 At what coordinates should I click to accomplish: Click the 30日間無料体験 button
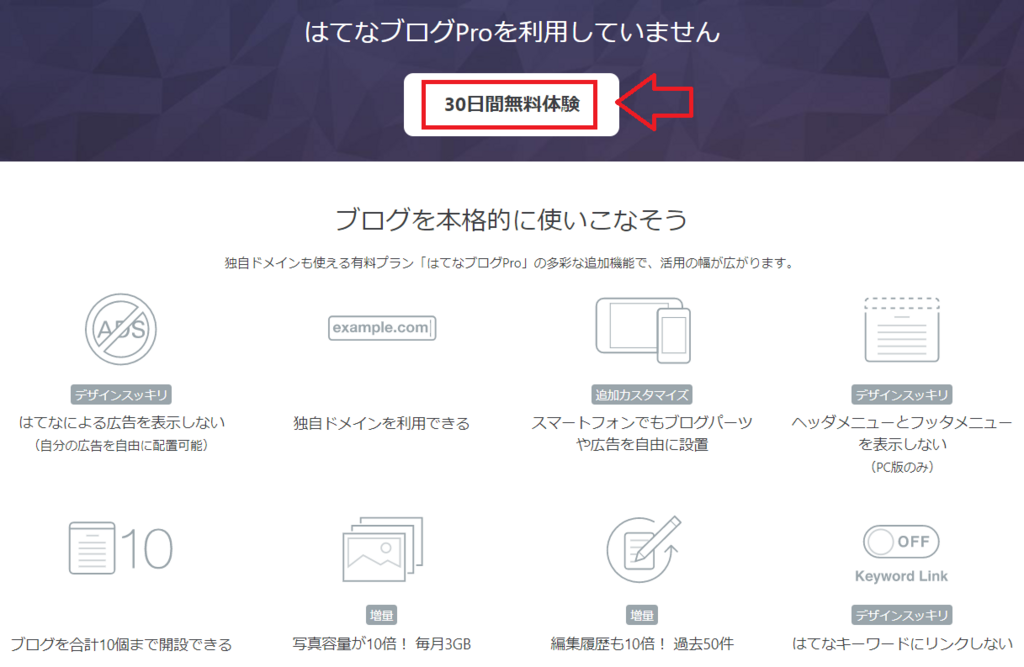tap(511, 105)
